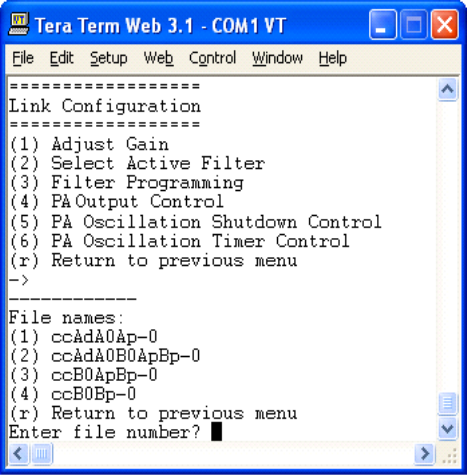The image size is (467, 476).
Task: Click the vertical scrollbar down arrow
Action: (447, 428)
